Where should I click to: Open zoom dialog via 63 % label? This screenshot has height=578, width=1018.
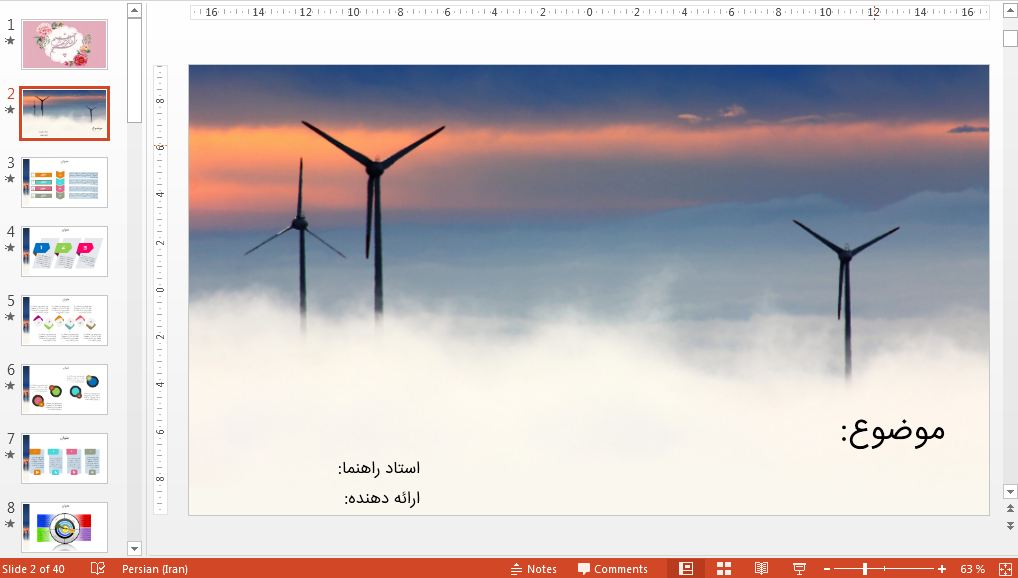pos(972,569)
